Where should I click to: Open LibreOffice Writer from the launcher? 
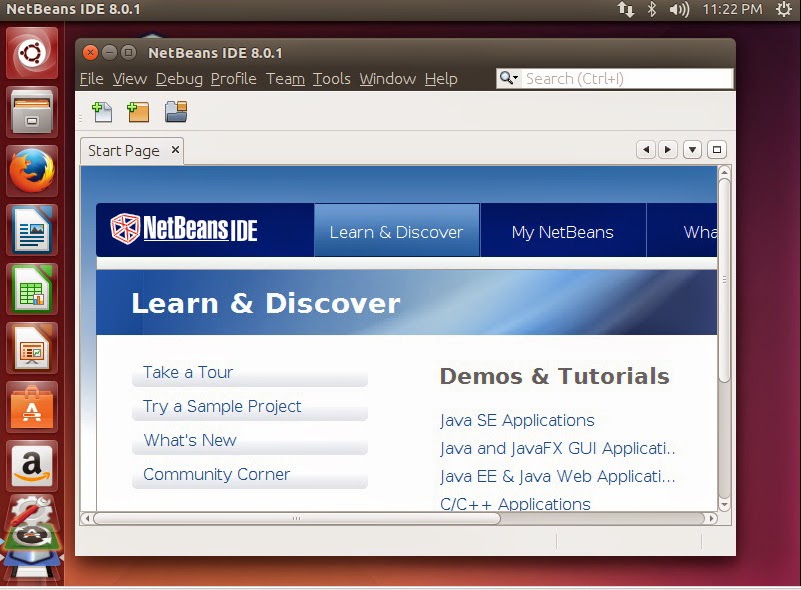pos(32,230)
